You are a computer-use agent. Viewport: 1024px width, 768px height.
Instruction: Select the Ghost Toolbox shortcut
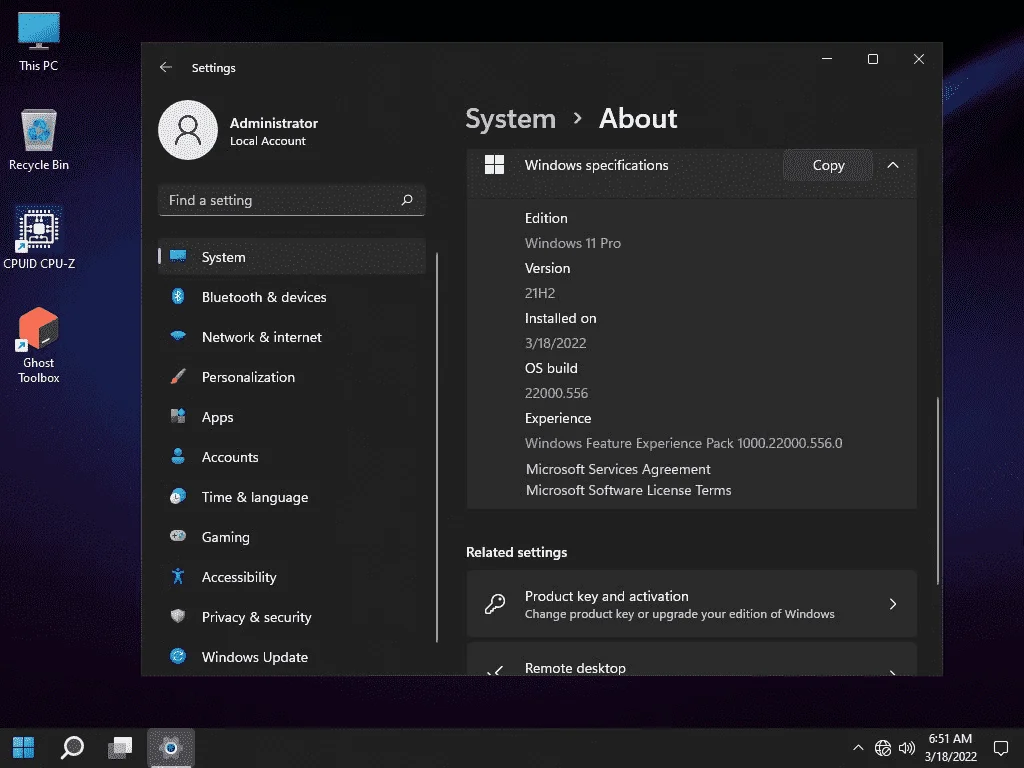click(x=39, y=345)
